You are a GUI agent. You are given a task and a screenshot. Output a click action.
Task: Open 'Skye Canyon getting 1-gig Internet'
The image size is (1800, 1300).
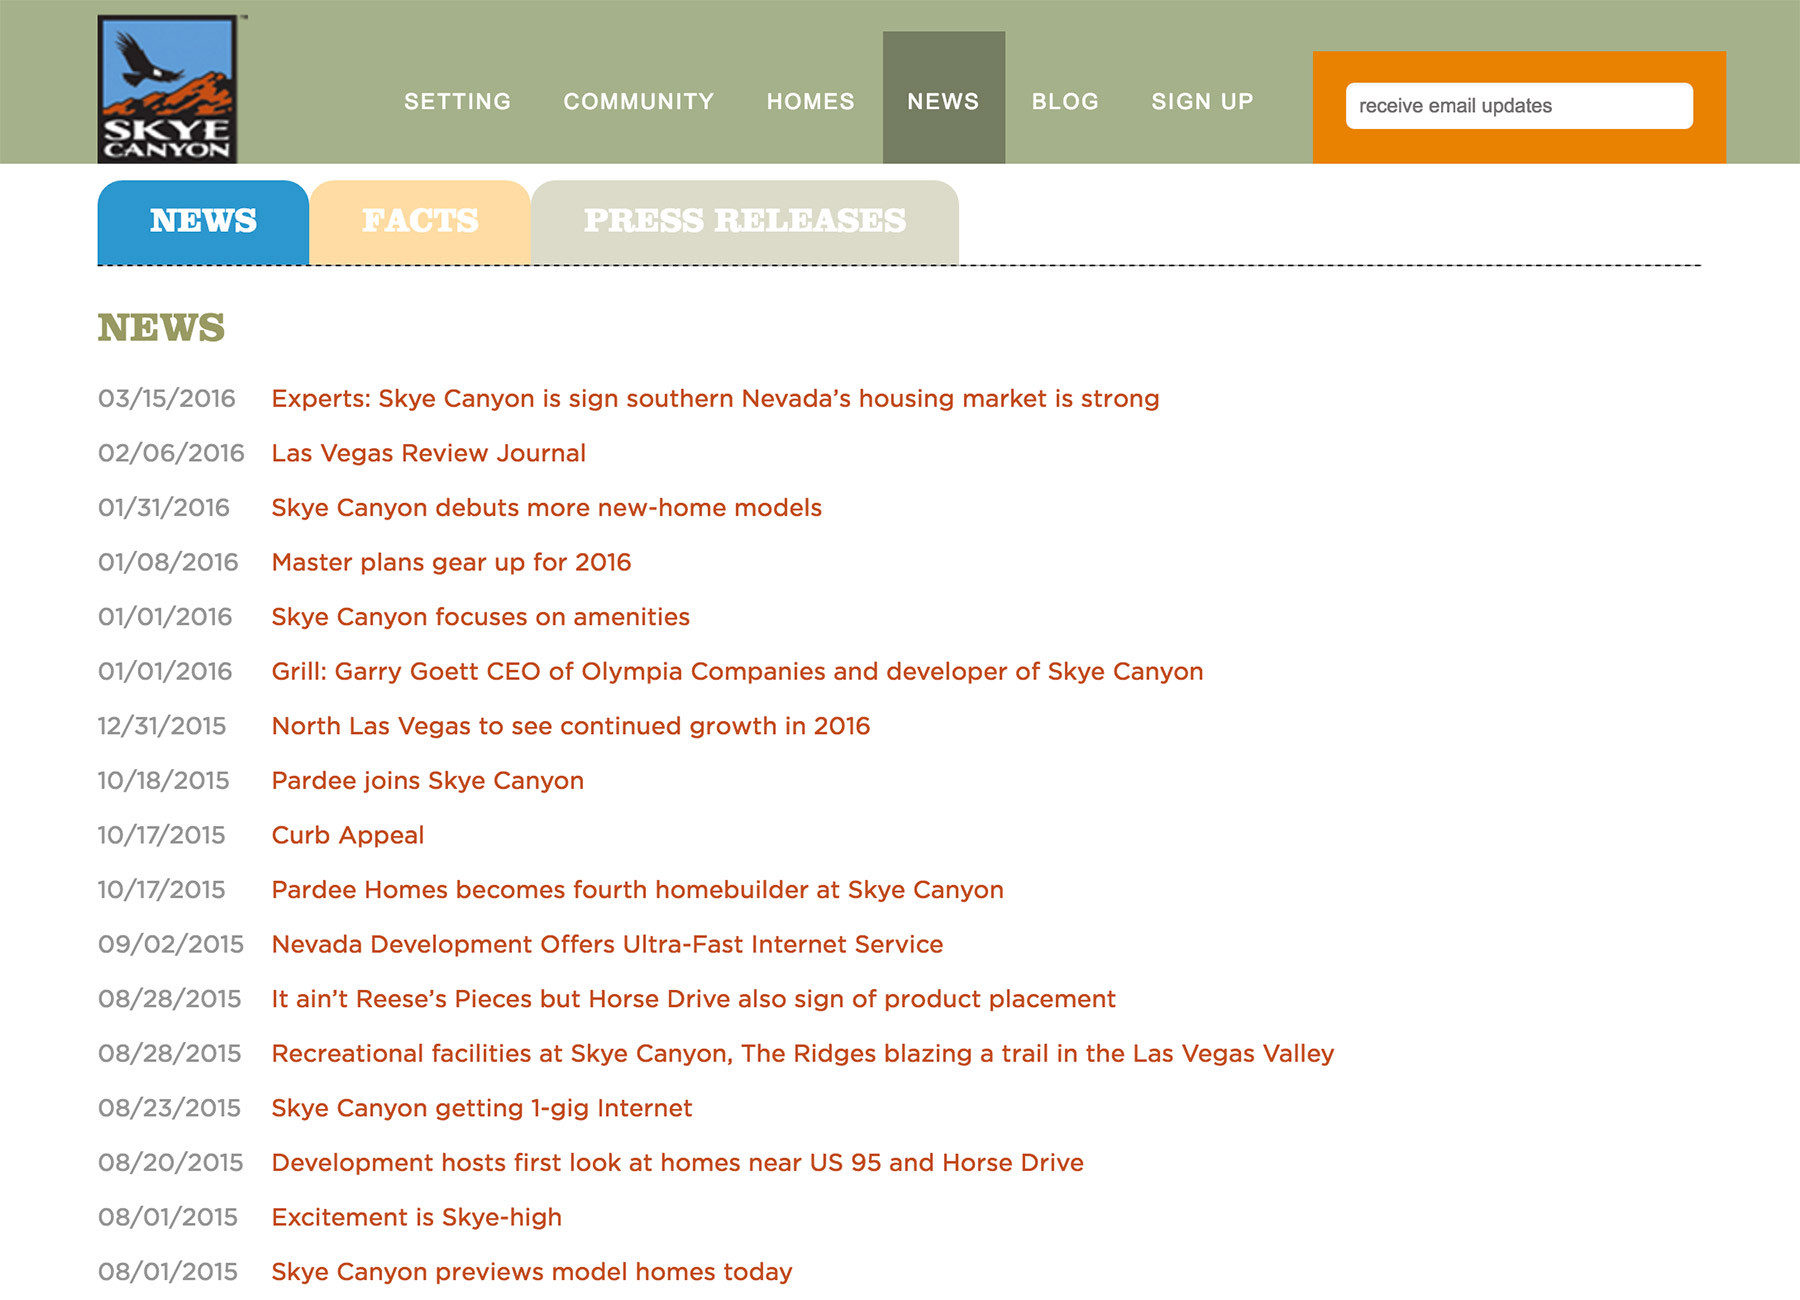point(481,1108)
